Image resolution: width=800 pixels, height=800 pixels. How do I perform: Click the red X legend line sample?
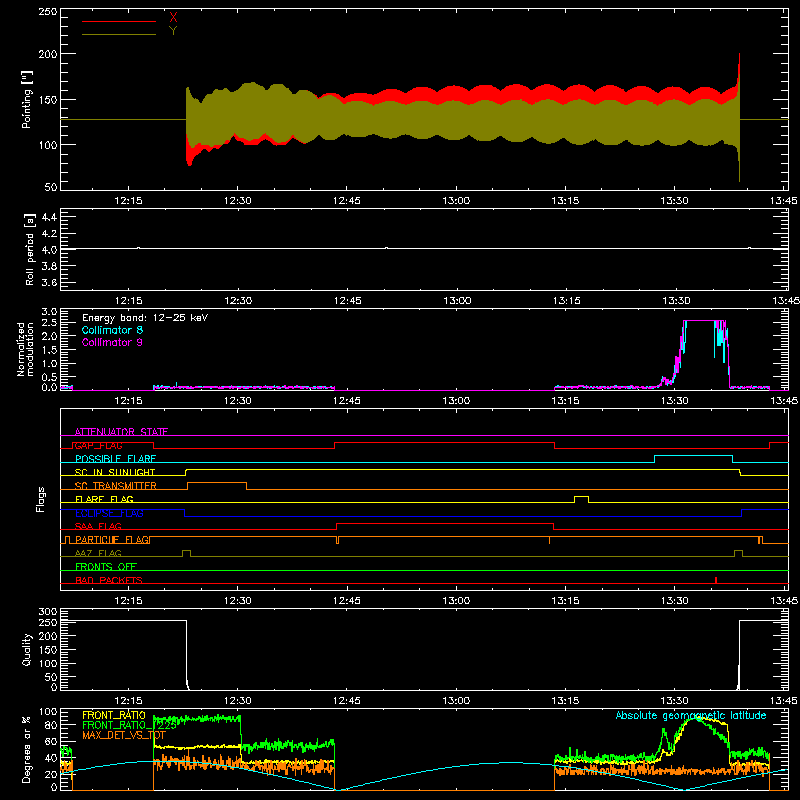pos(119,21)
